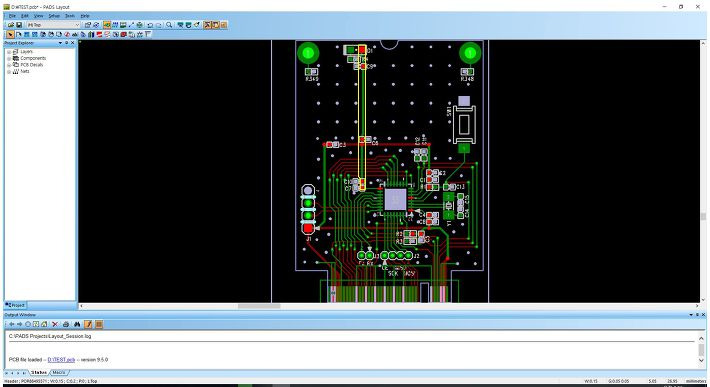Viewport: 710px width, 387px height.
Task: Expand the Components tree node
Action: point(9,58)
